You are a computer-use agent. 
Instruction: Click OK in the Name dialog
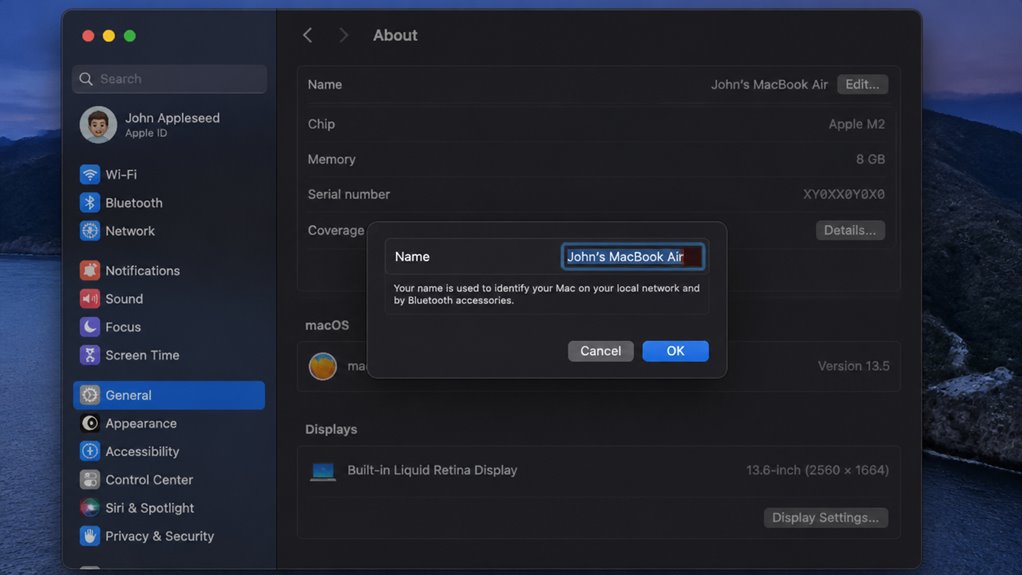(x=675, y=351)
